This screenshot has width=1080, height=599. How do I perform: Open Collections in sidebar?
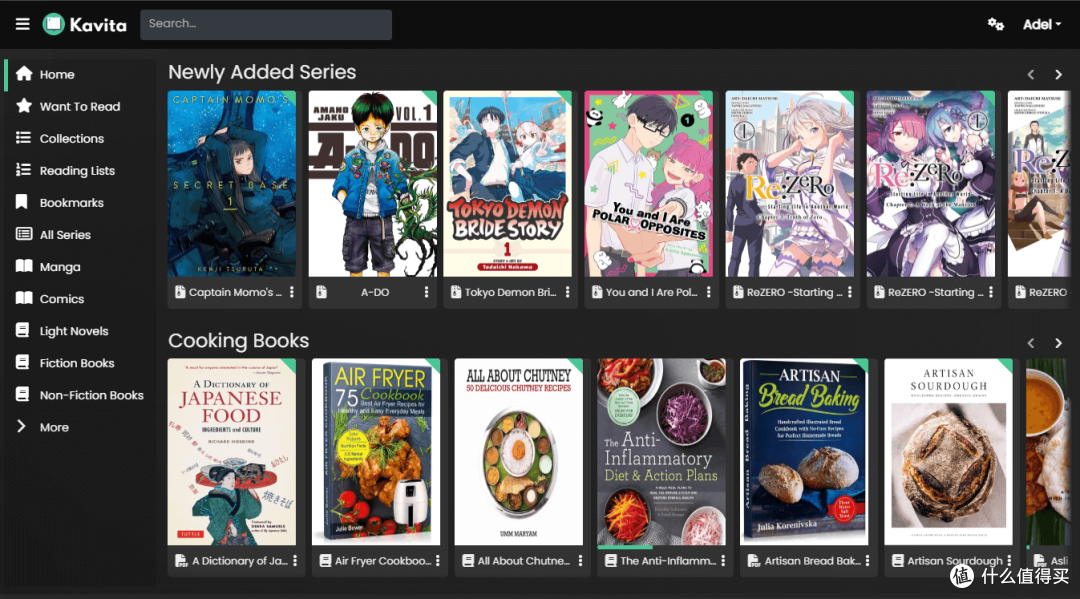(x=80, y=138)
